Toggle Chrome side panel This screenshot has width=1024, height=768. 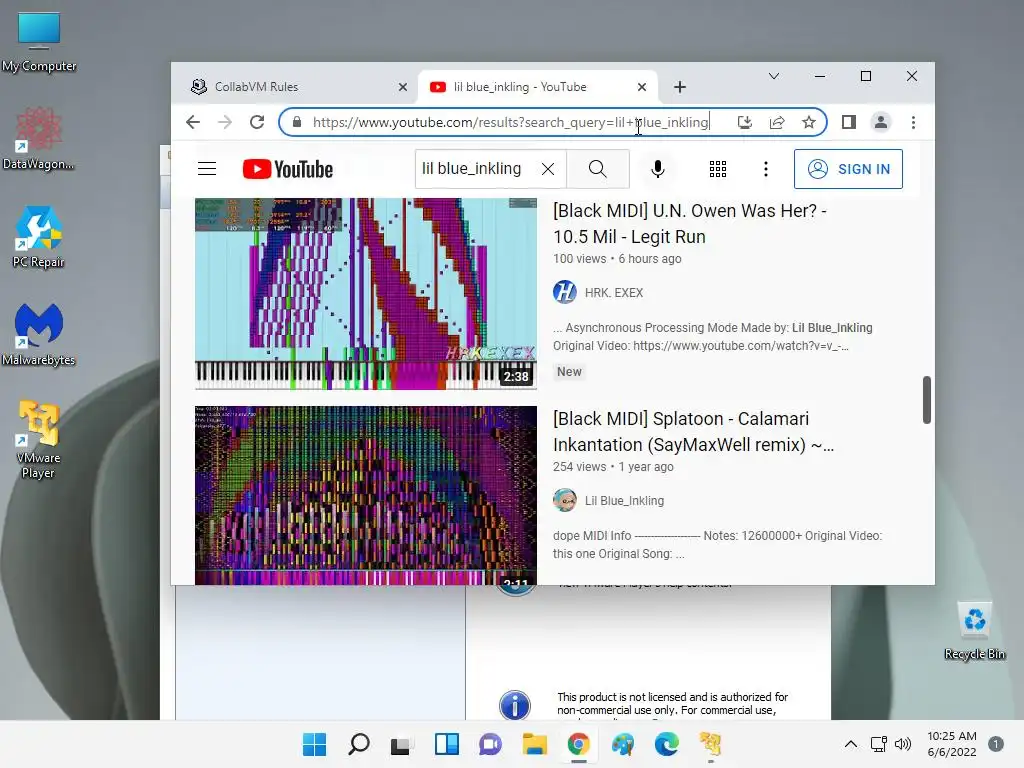(848, 122)
